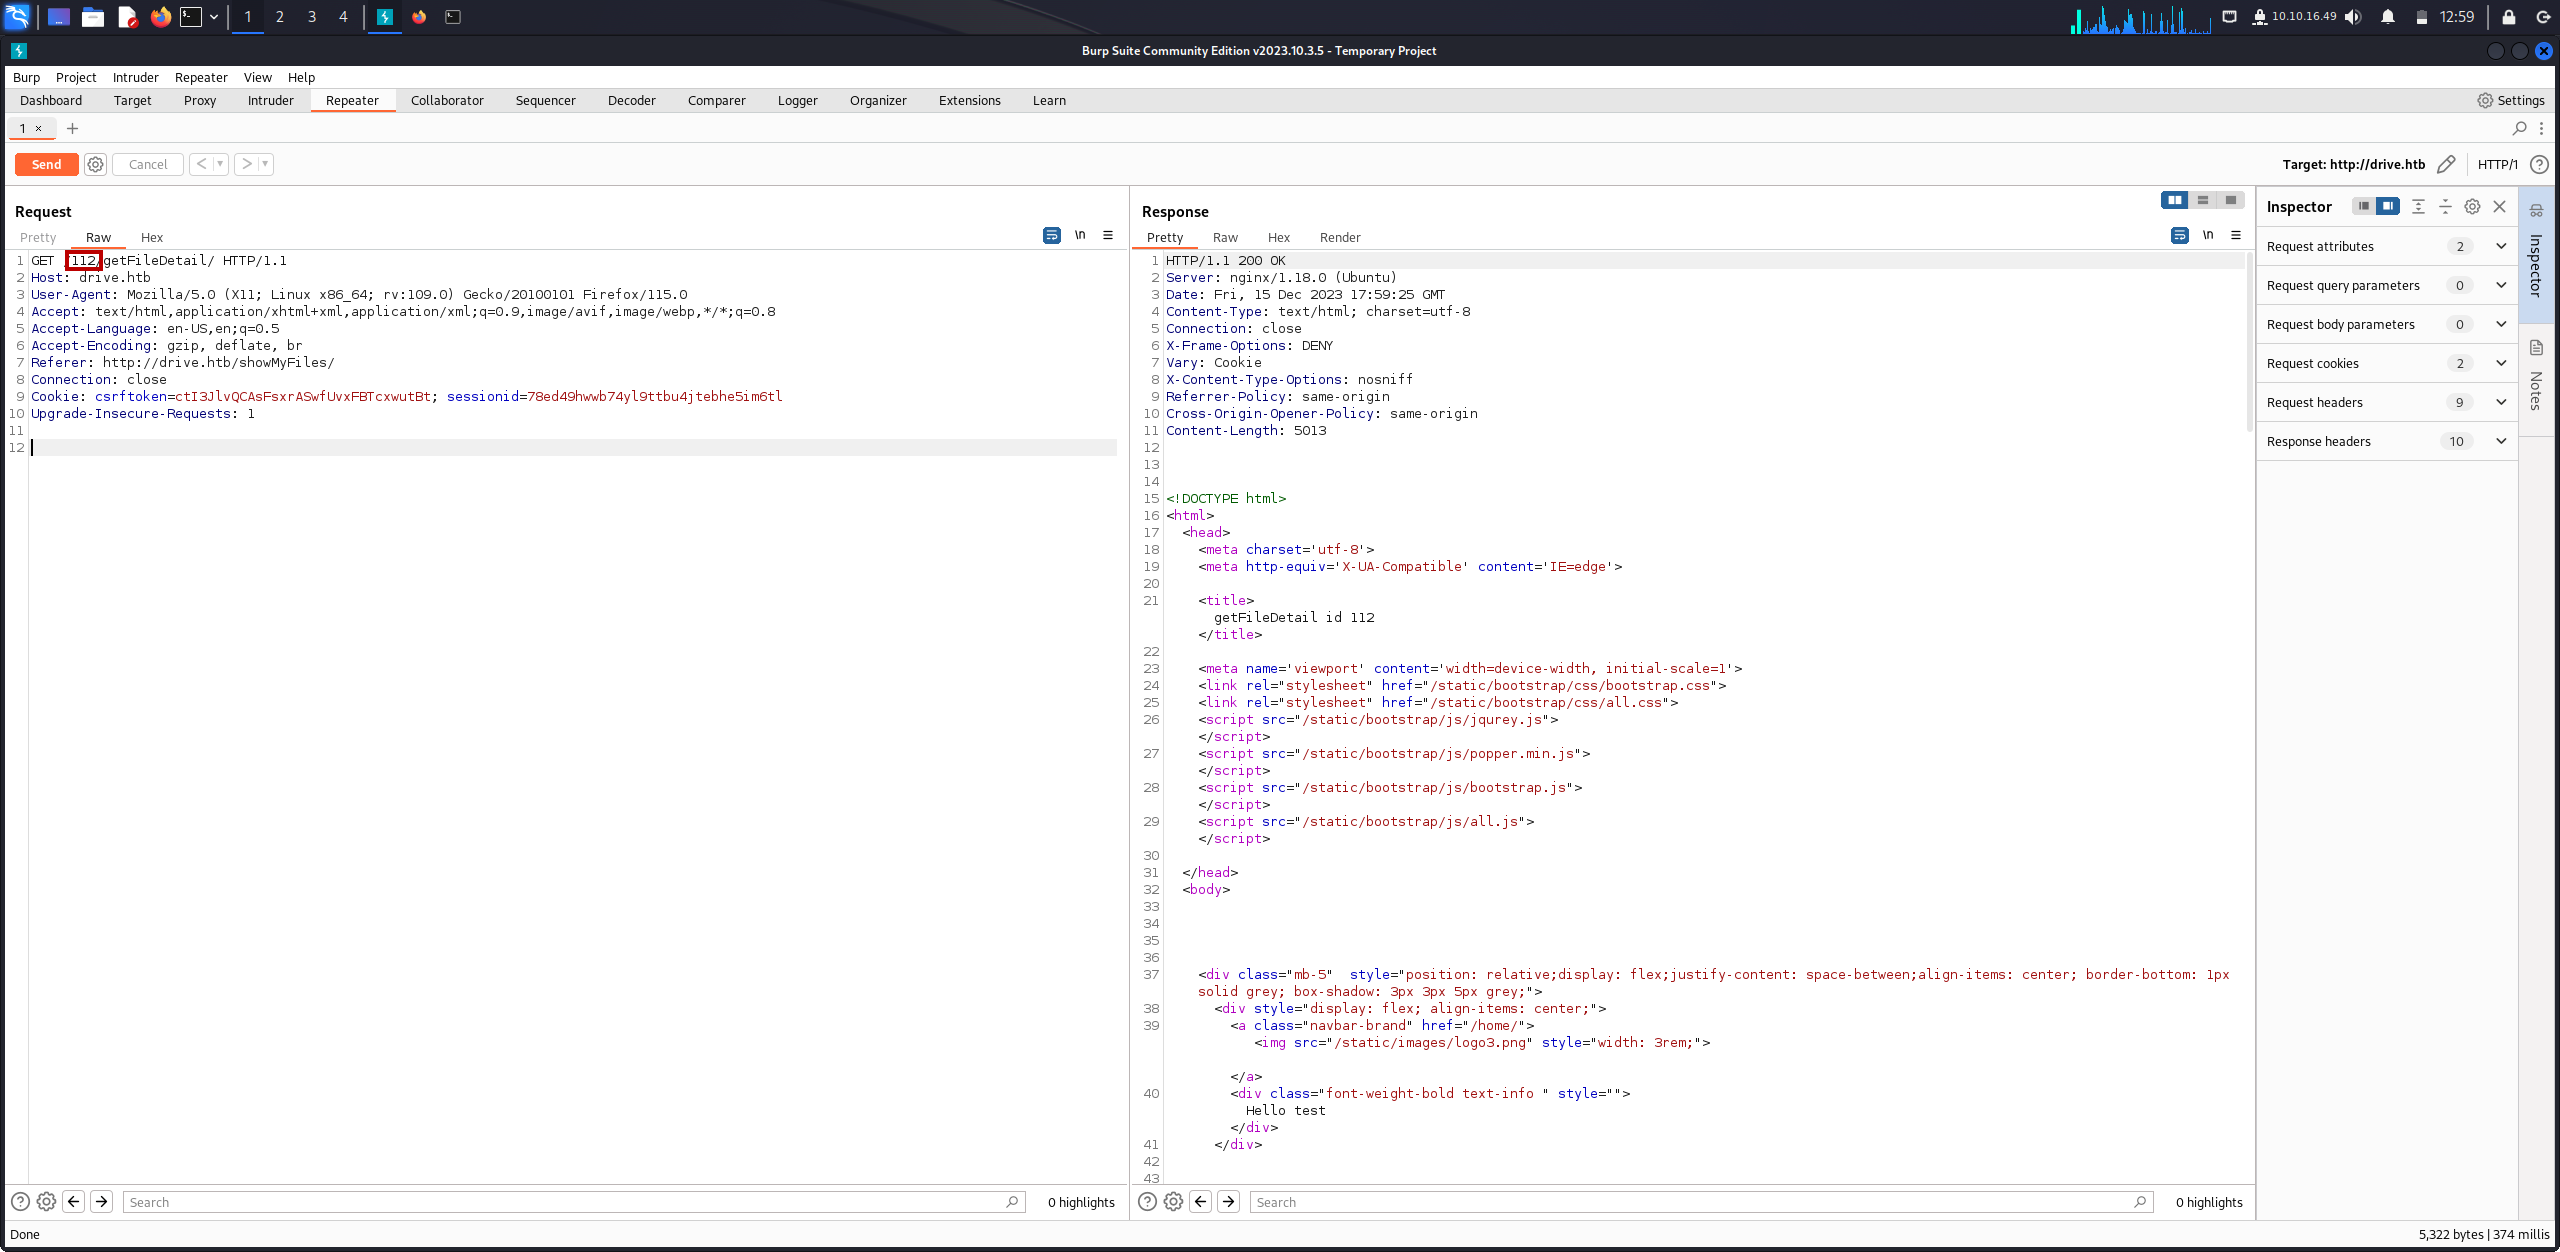Image resolution: width=2560 pixels, height=1252 pixels.
Task: Expand Request attributes section
Action: click(x=2387, y=246)
